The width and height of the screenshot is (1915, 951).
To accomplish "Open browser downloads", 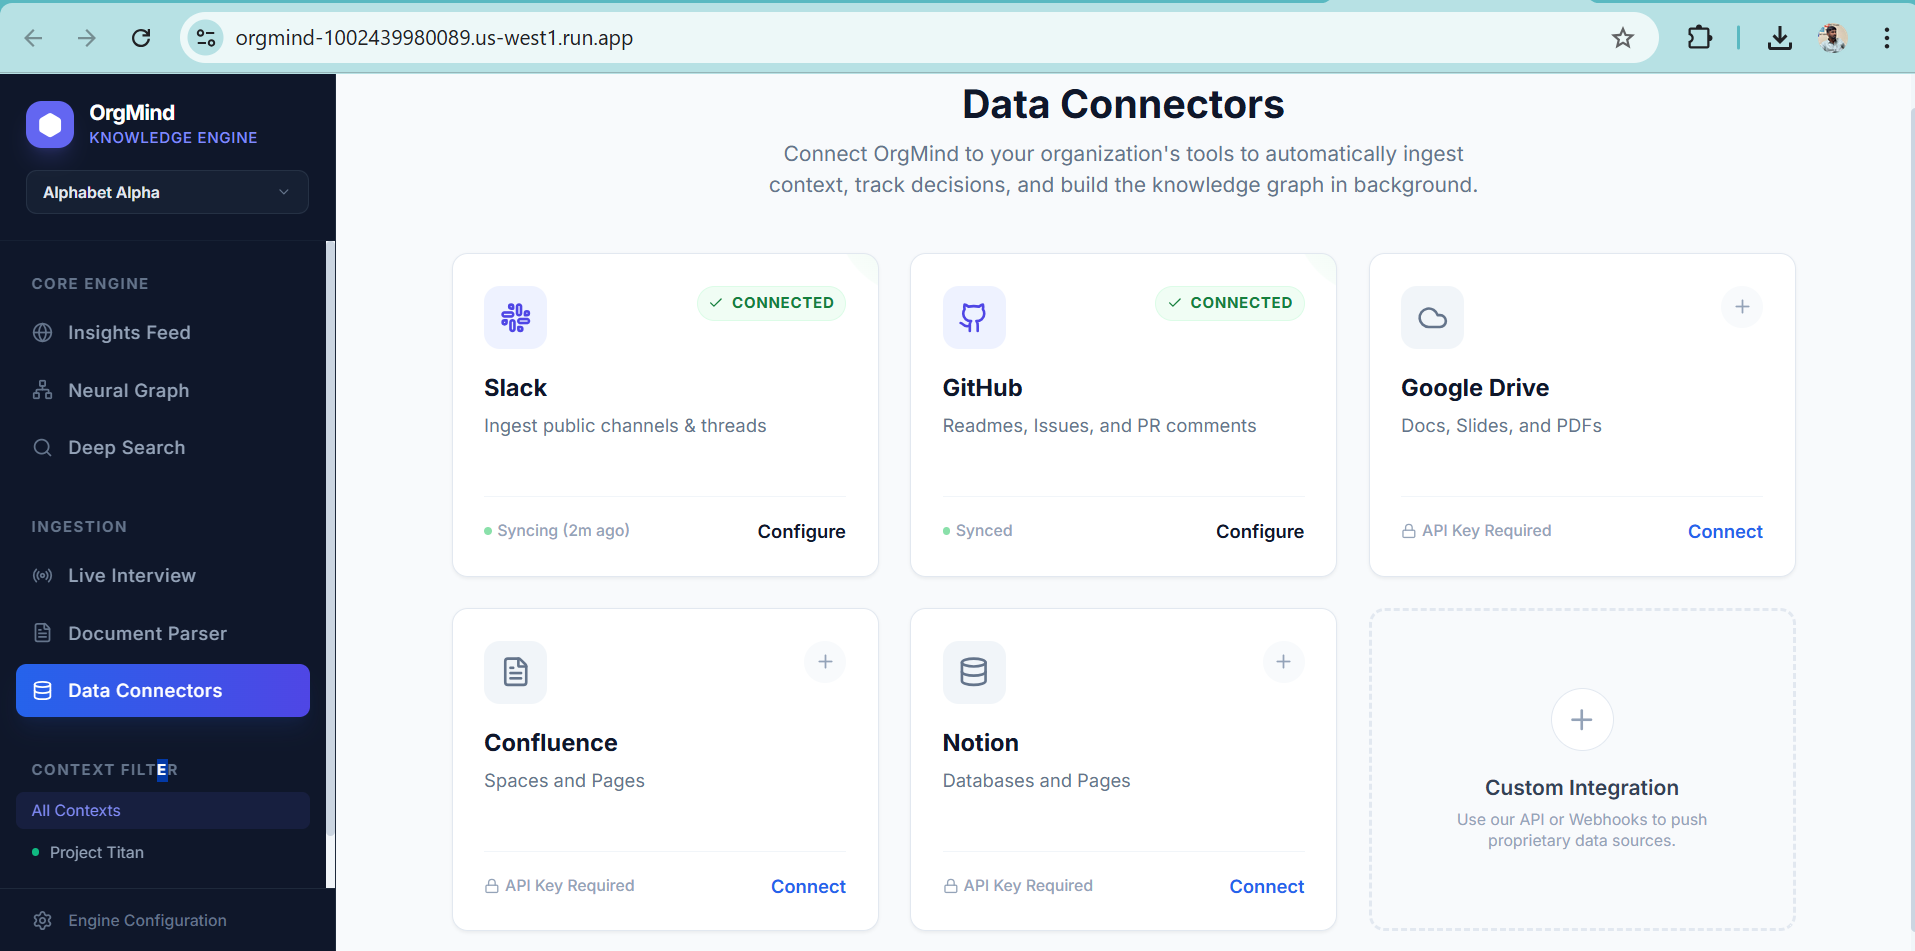I will pos(1780,38).
